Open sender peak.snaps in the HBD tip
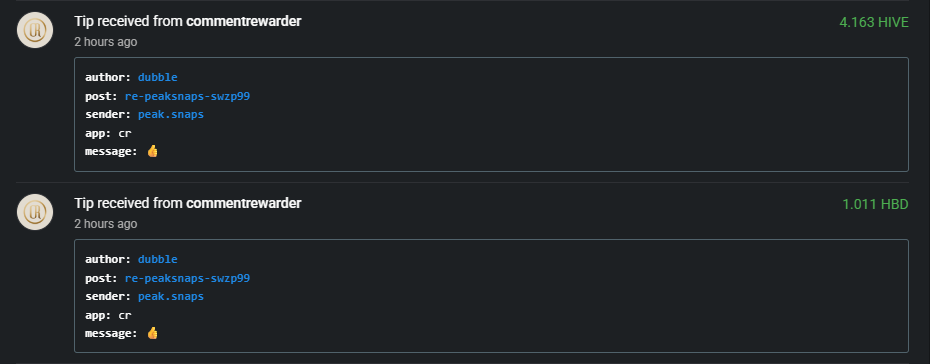Image resolution: width=930 pixels, height=364 pixels. (171, 296)
